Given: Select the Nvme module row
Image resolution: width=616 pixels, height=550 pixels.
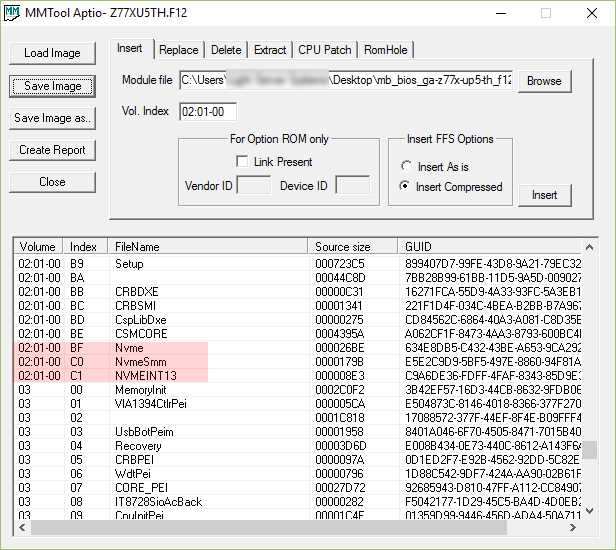Looking at the screenshot, I should 298,348.
